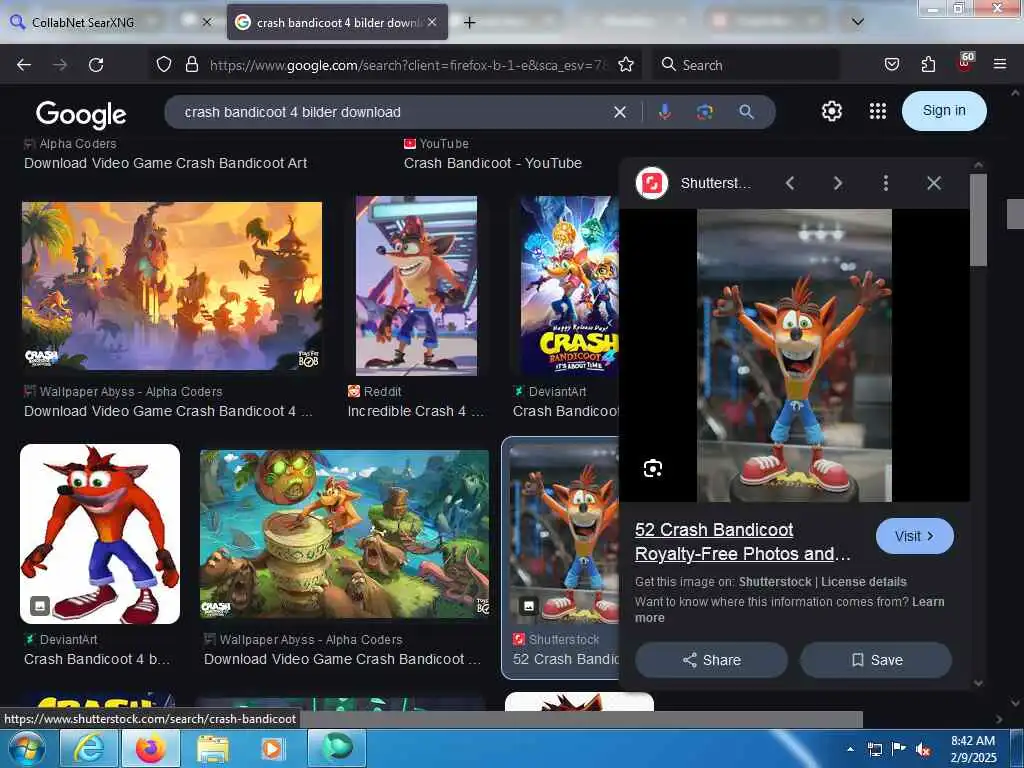Open the Shutterstock source link in description
Viewport: 1024px width, 768px height.
775,582
